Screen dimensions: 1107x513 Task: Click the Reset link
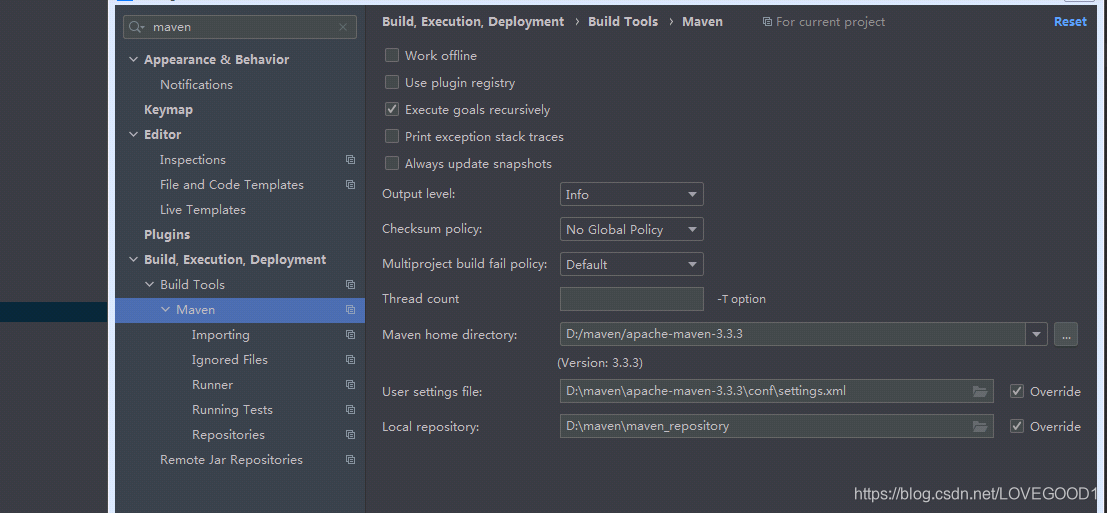[1070, 22]
